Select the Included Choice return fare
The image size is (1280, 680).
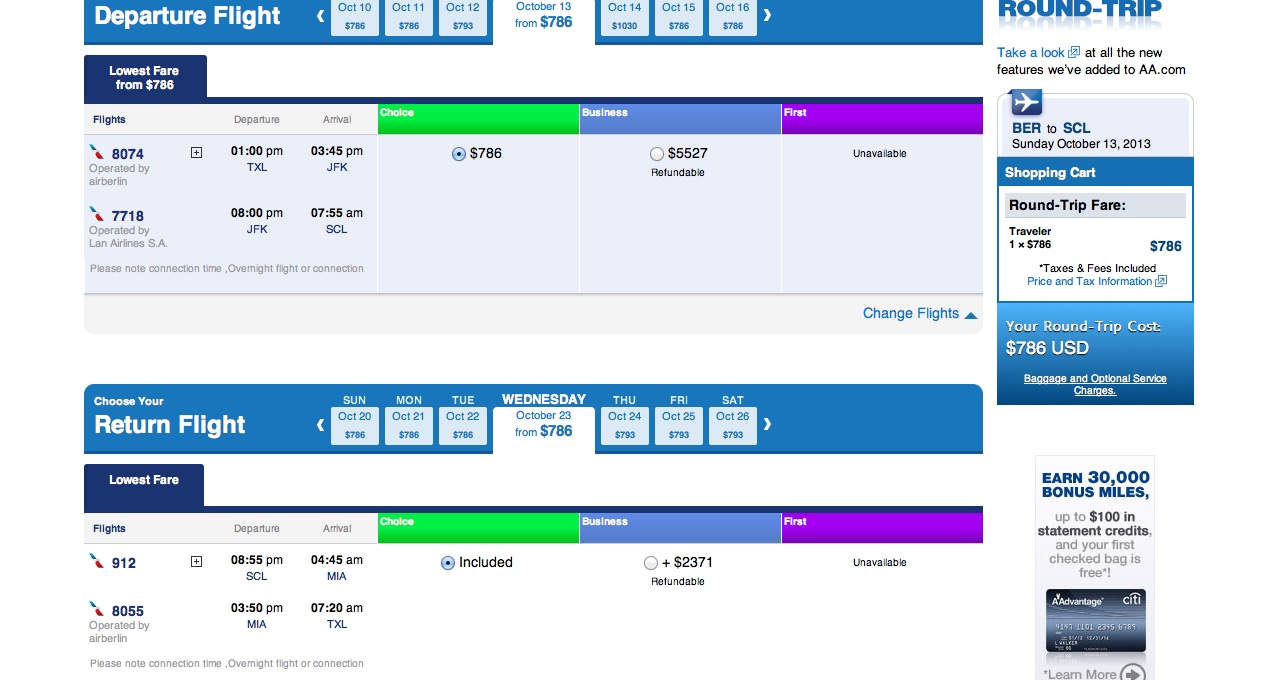(x=448, y=563)
